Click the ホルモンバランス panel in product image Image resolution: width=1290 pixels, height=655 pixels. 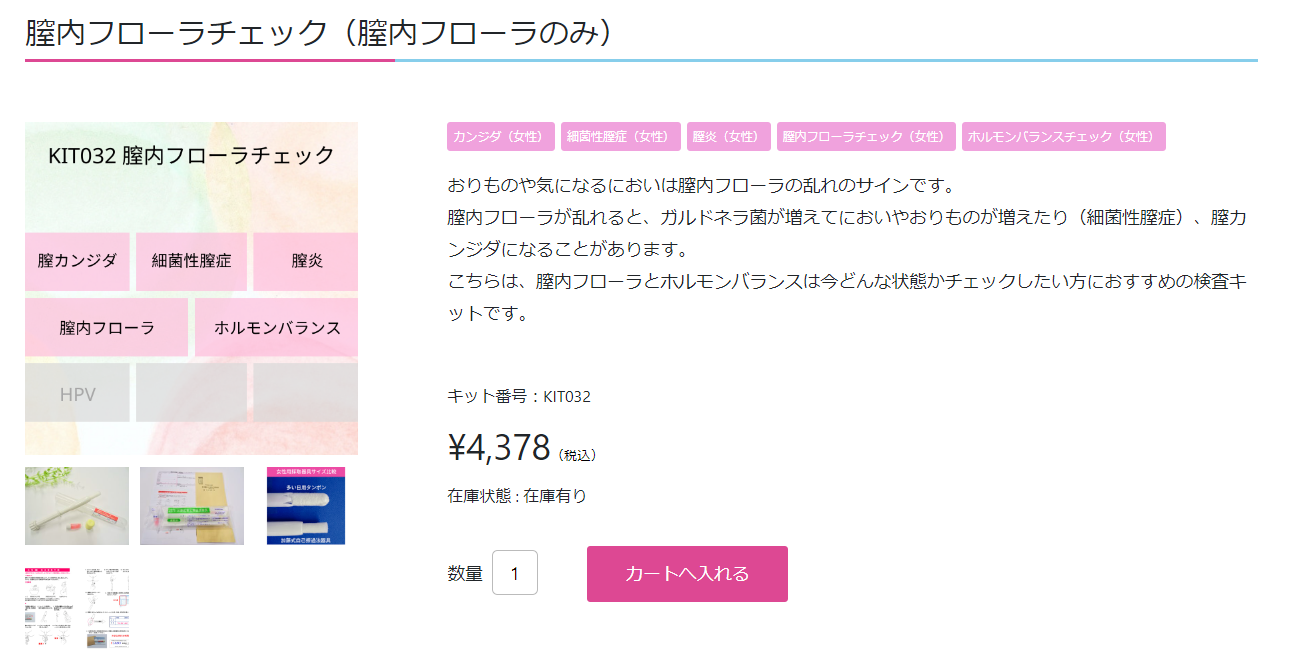click(277, 327)
